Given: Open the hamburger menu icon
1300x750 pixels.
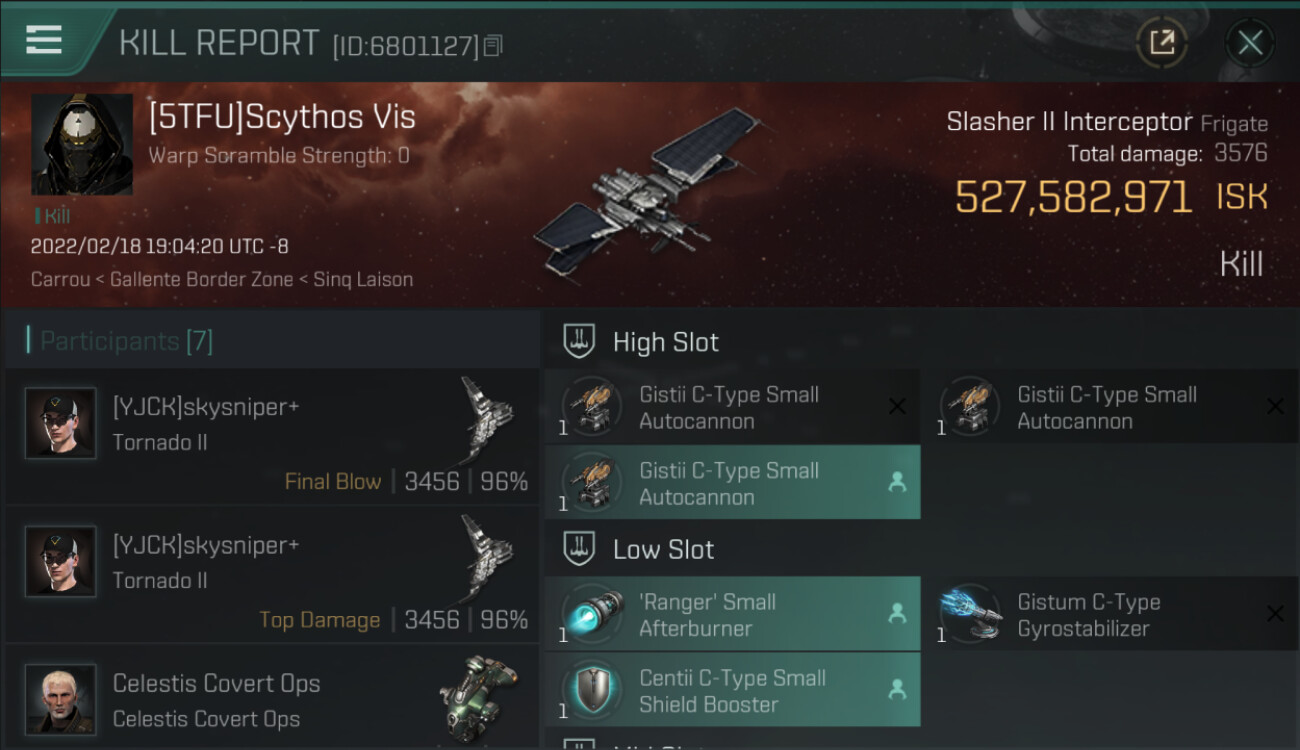Looking at the screenshot, I should click(44, 40).
